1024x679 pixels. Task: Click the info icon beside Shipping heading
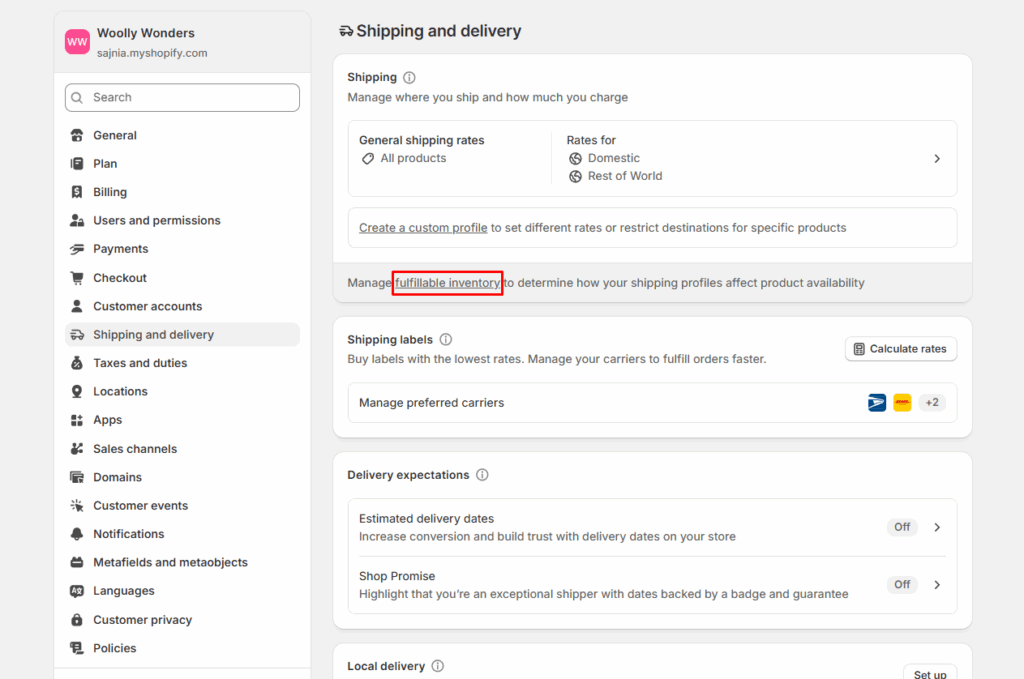(409, 77)
